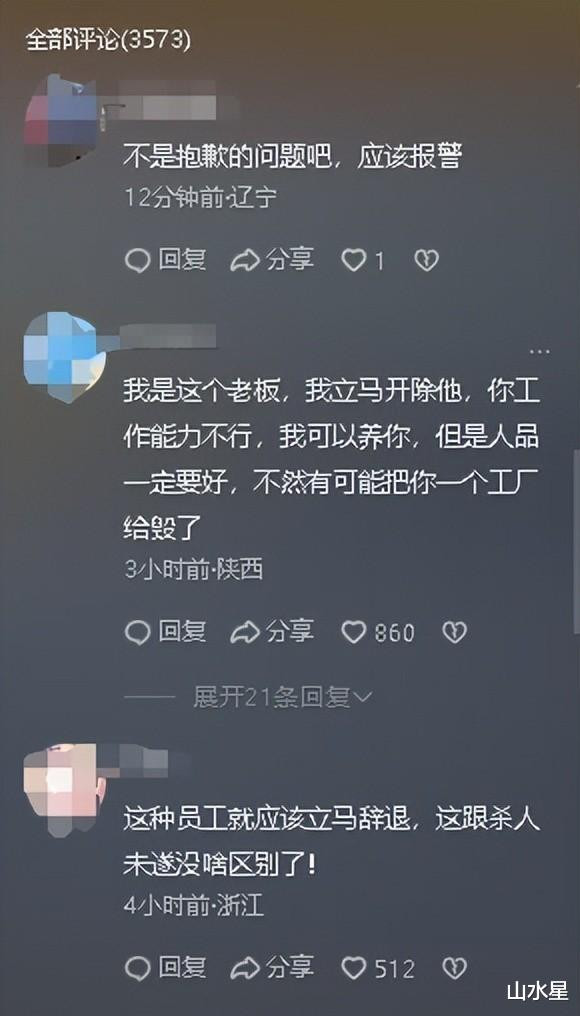
Task: Dislike the Shaanxi comment via broken heart
Action: tap(454, 632)
